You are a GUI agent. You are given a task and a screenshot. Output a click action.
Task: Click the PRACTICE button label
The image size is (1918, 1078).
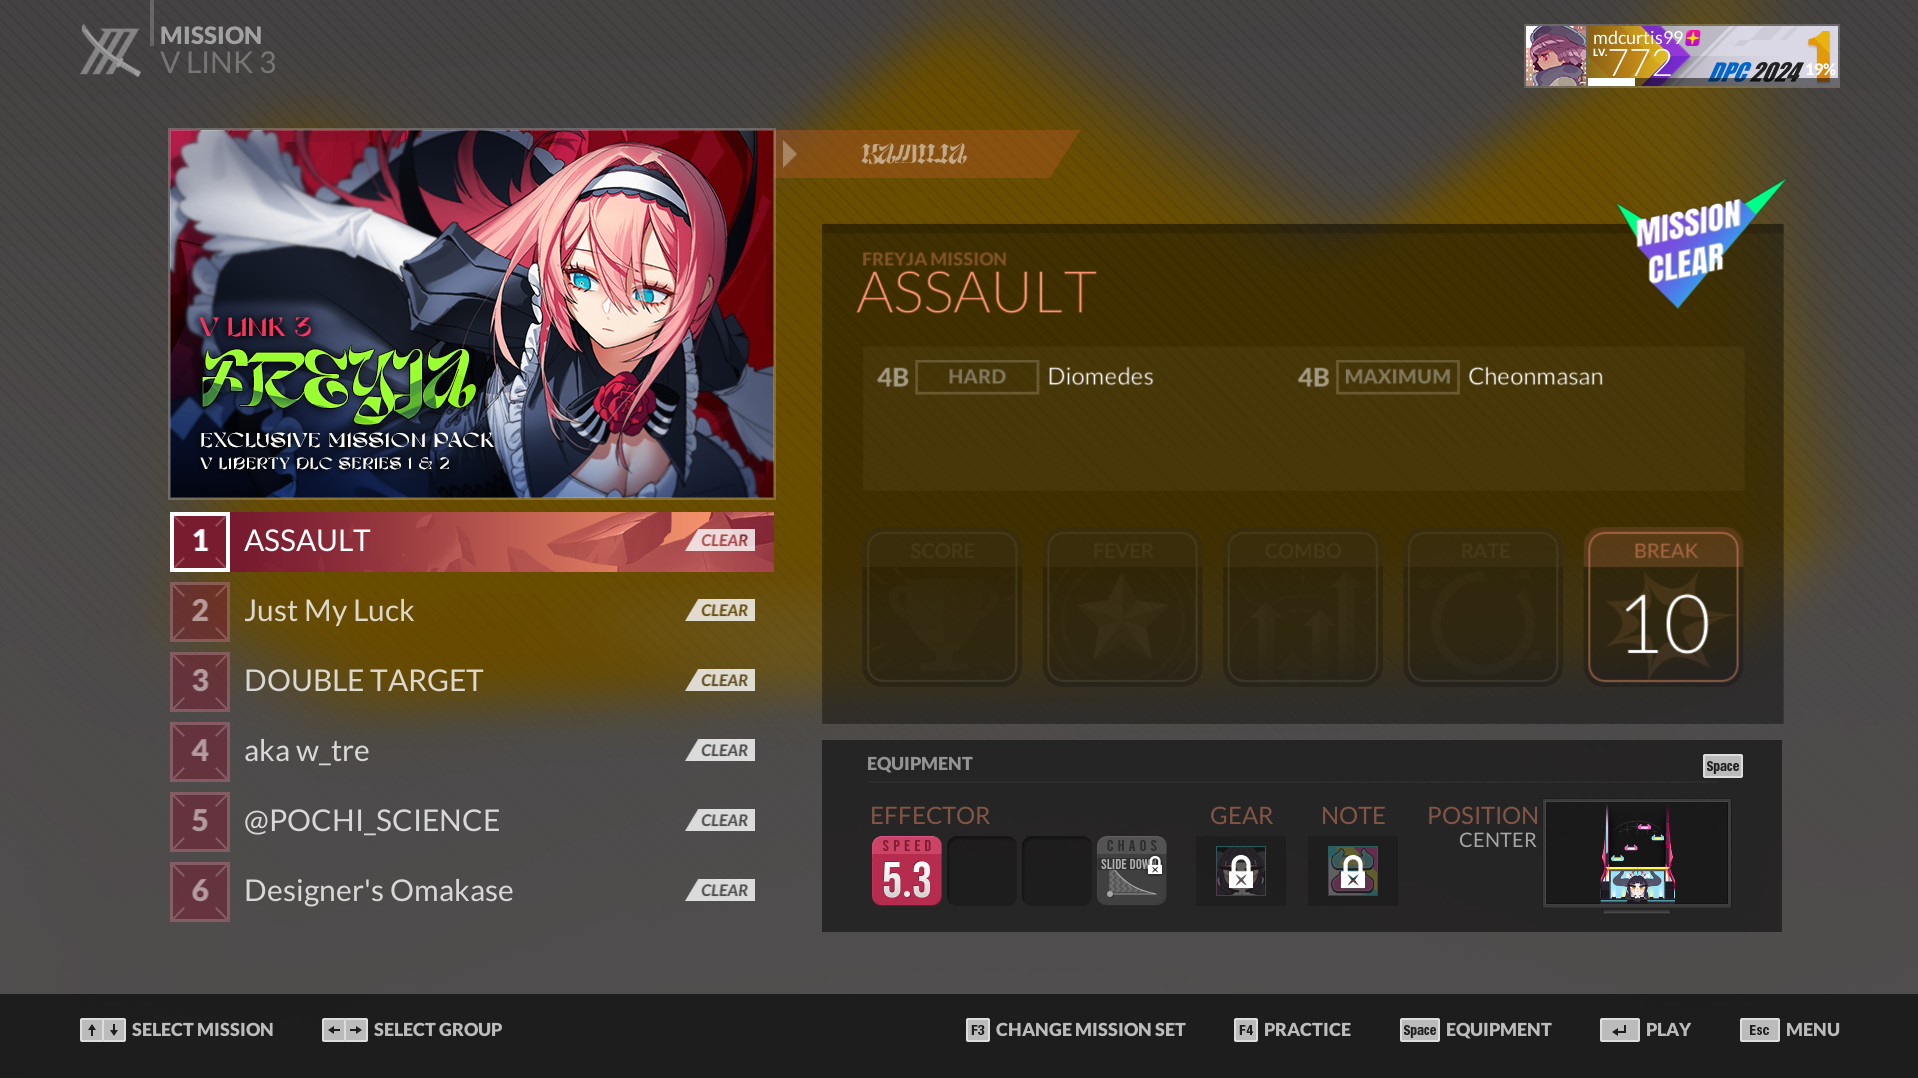coord(1307,1029)
